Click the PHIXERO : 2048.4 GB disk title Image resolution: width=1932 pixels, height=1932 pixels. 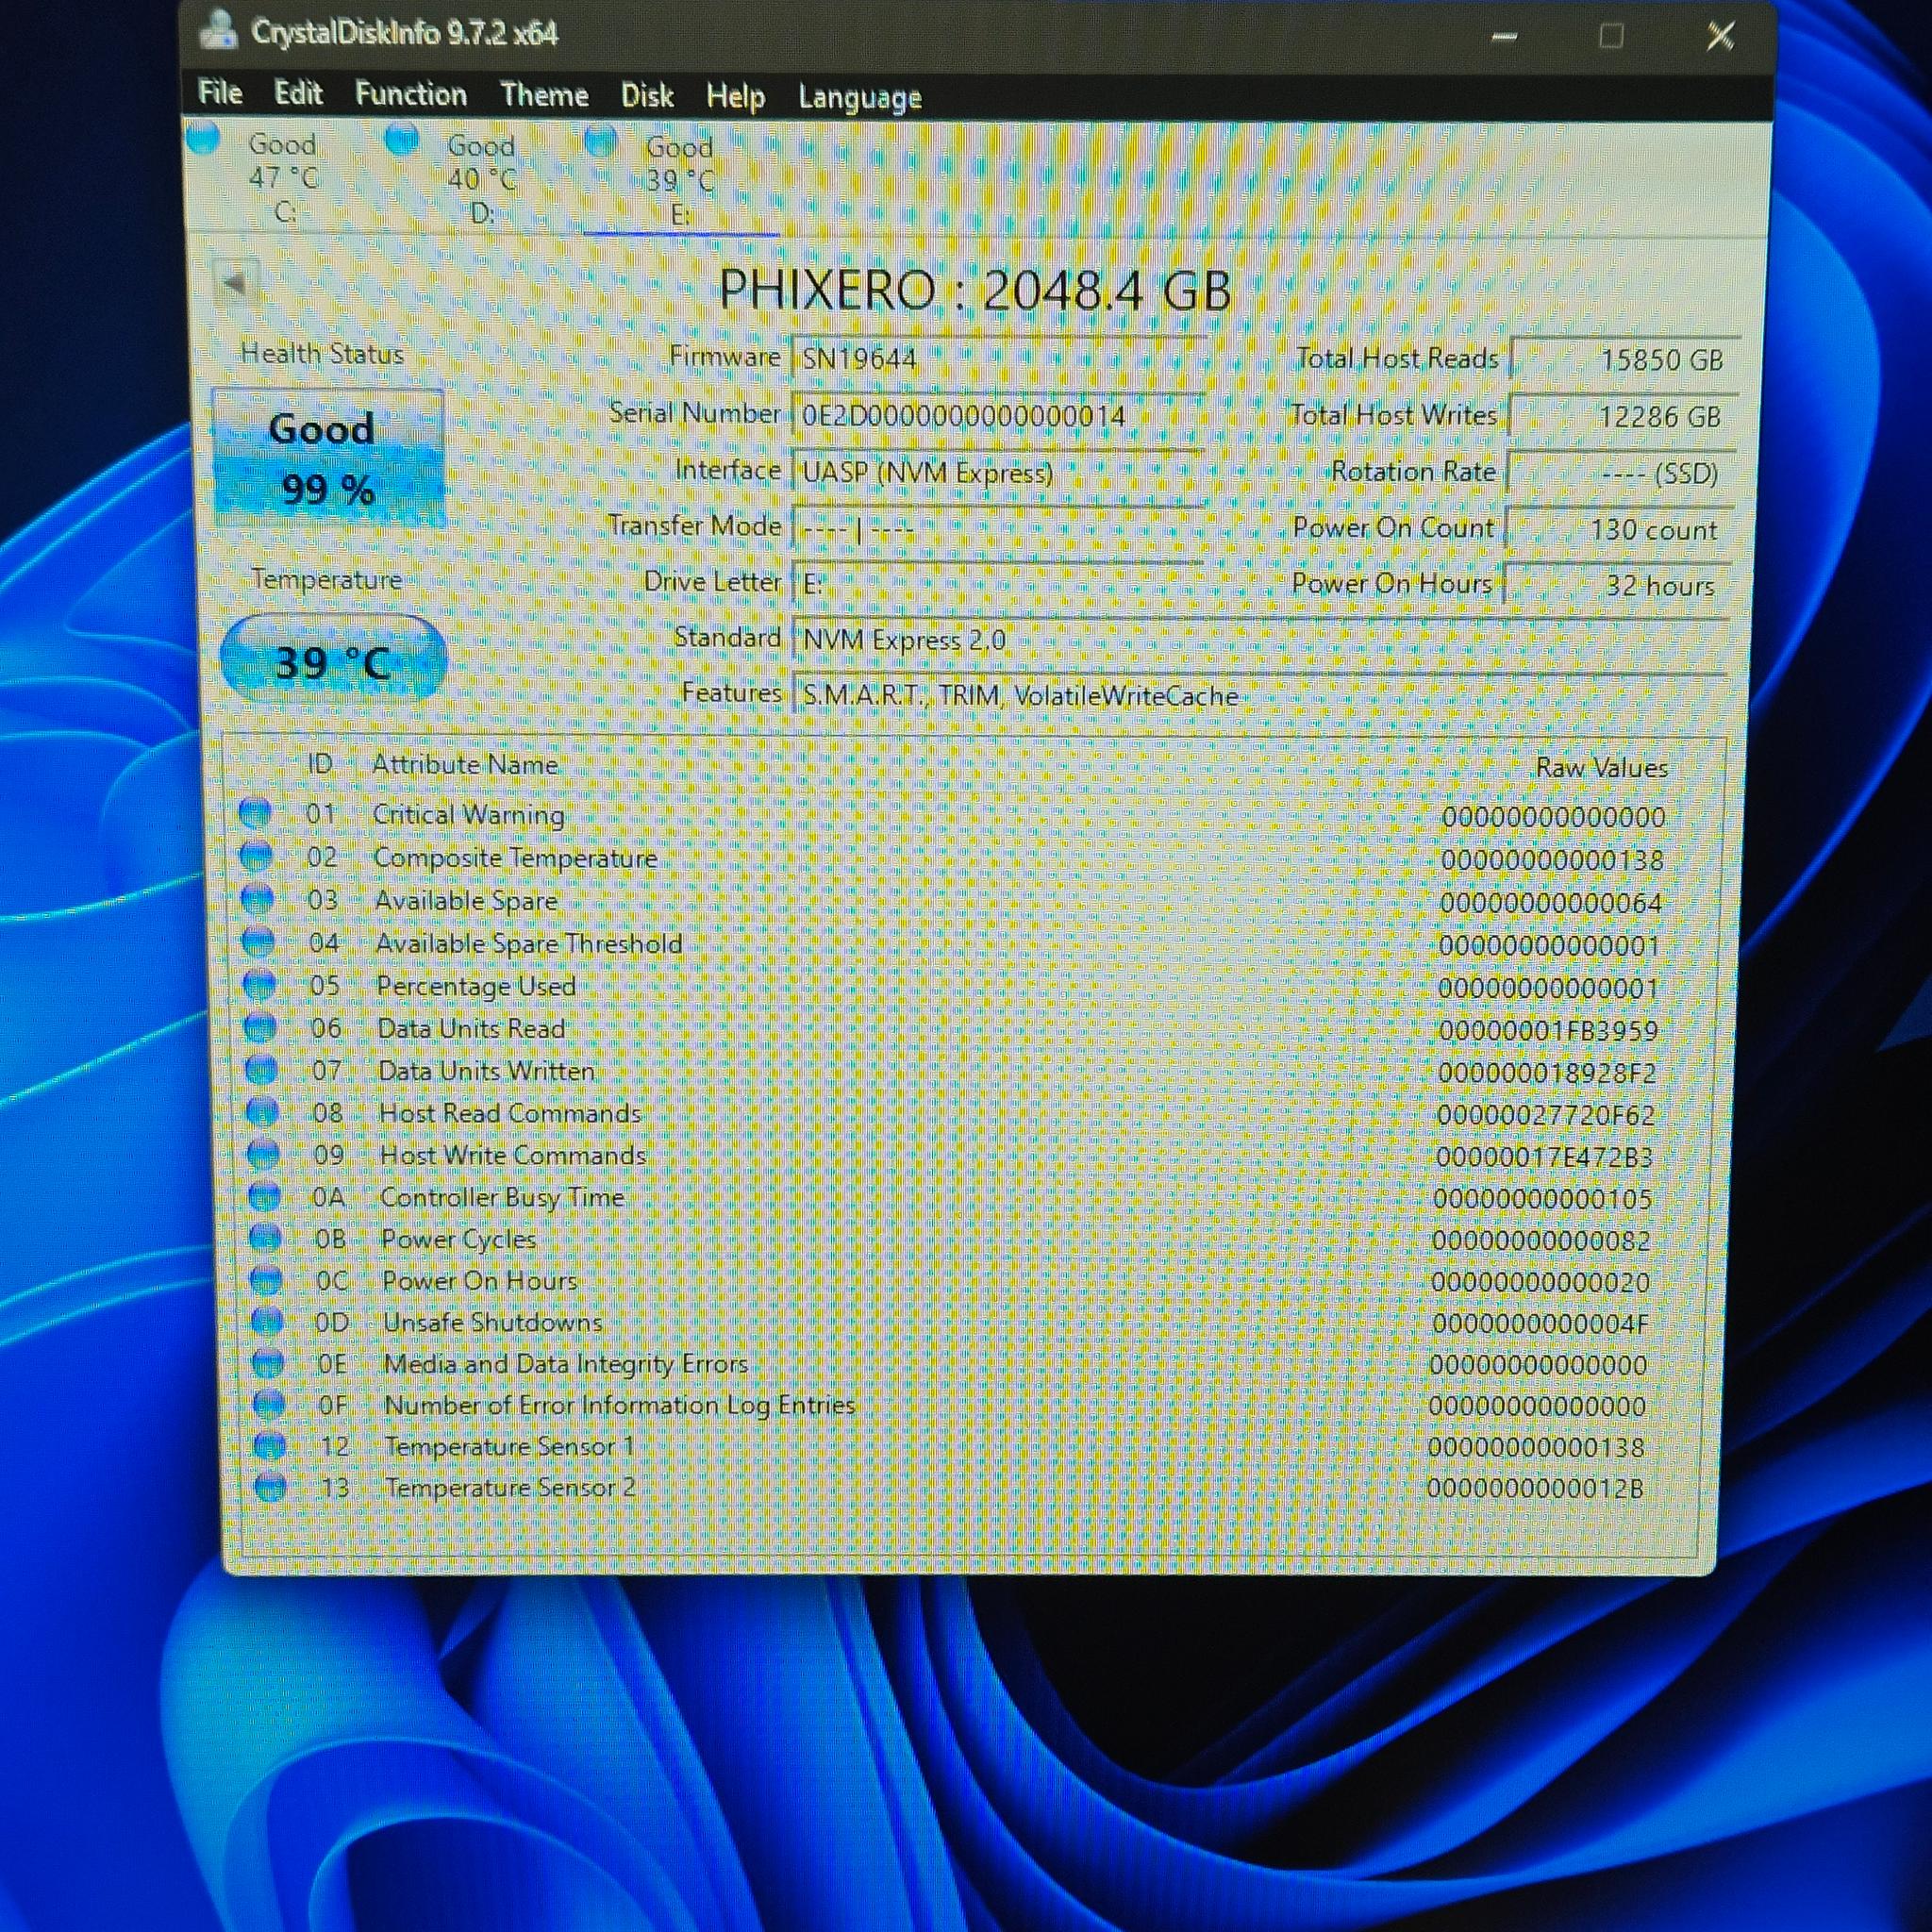[975, 290]
